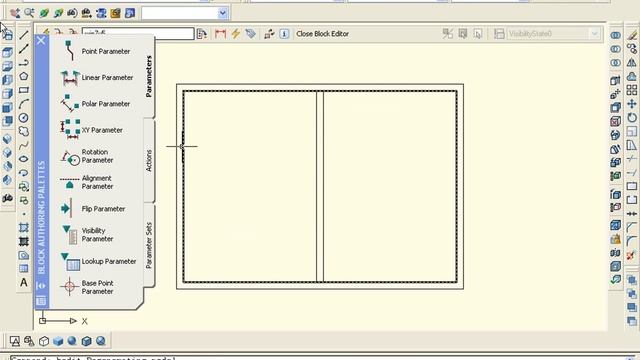The height and width of the screenshot is (360, 640).
Task: Switch to the Actions palette tab
Action: coord(149,160)
